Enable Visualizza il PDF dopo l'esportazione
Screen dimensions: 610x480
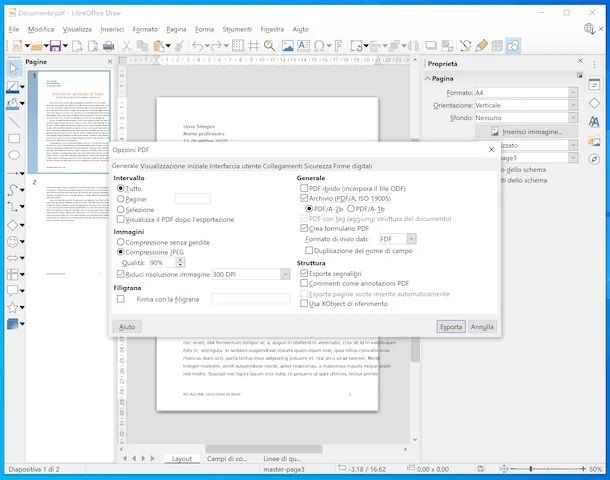pyautogui.click(x=121, y=219)
